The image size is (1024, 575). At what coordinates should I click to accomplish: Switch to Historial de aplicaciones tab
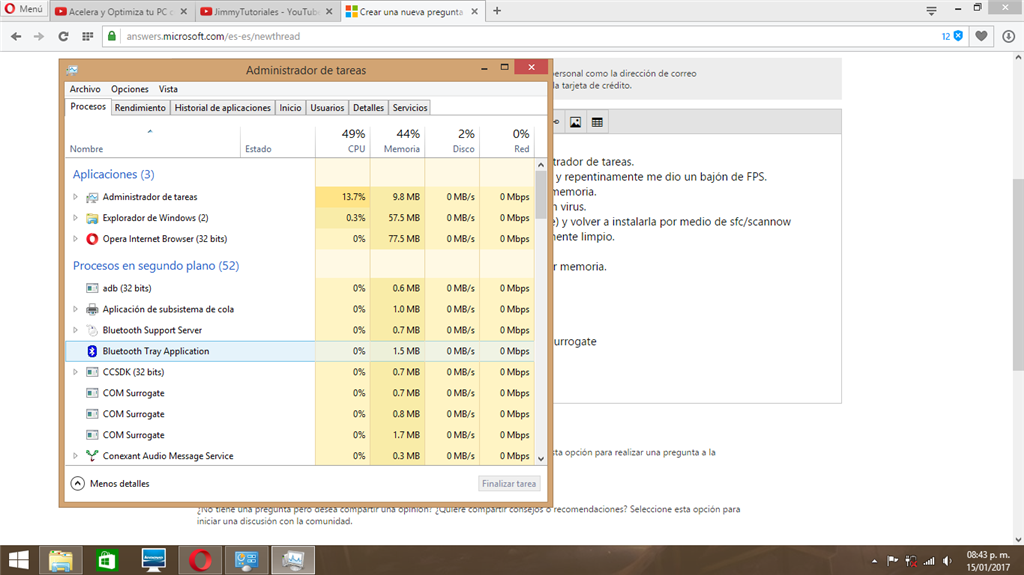[x=223, y=108]
